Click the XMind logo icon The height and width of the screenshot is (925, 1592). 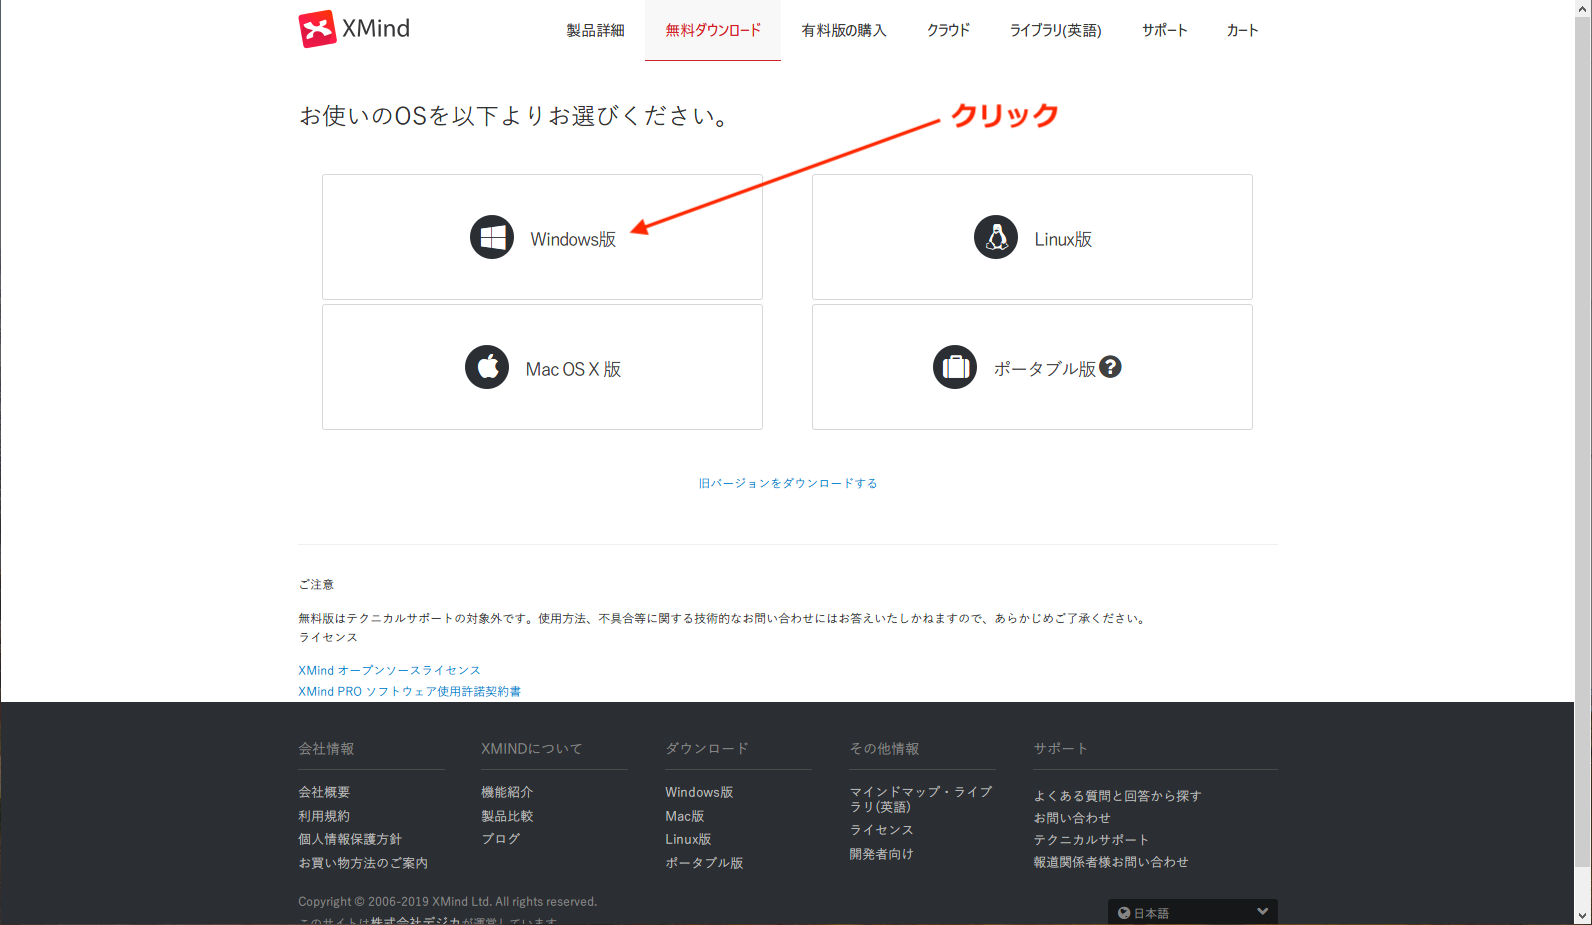tap(317, 29)
